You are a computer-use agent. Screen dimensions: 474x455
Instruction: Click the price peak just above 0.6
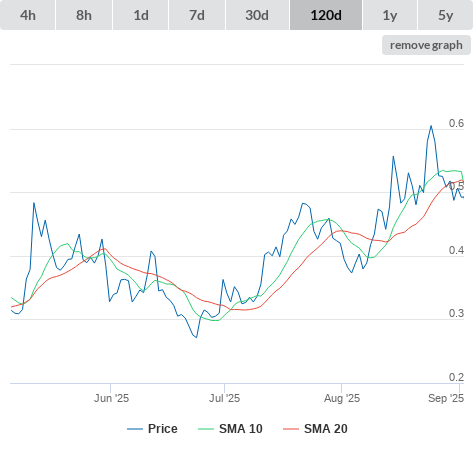pyautogui.click(x=431, y=126)
